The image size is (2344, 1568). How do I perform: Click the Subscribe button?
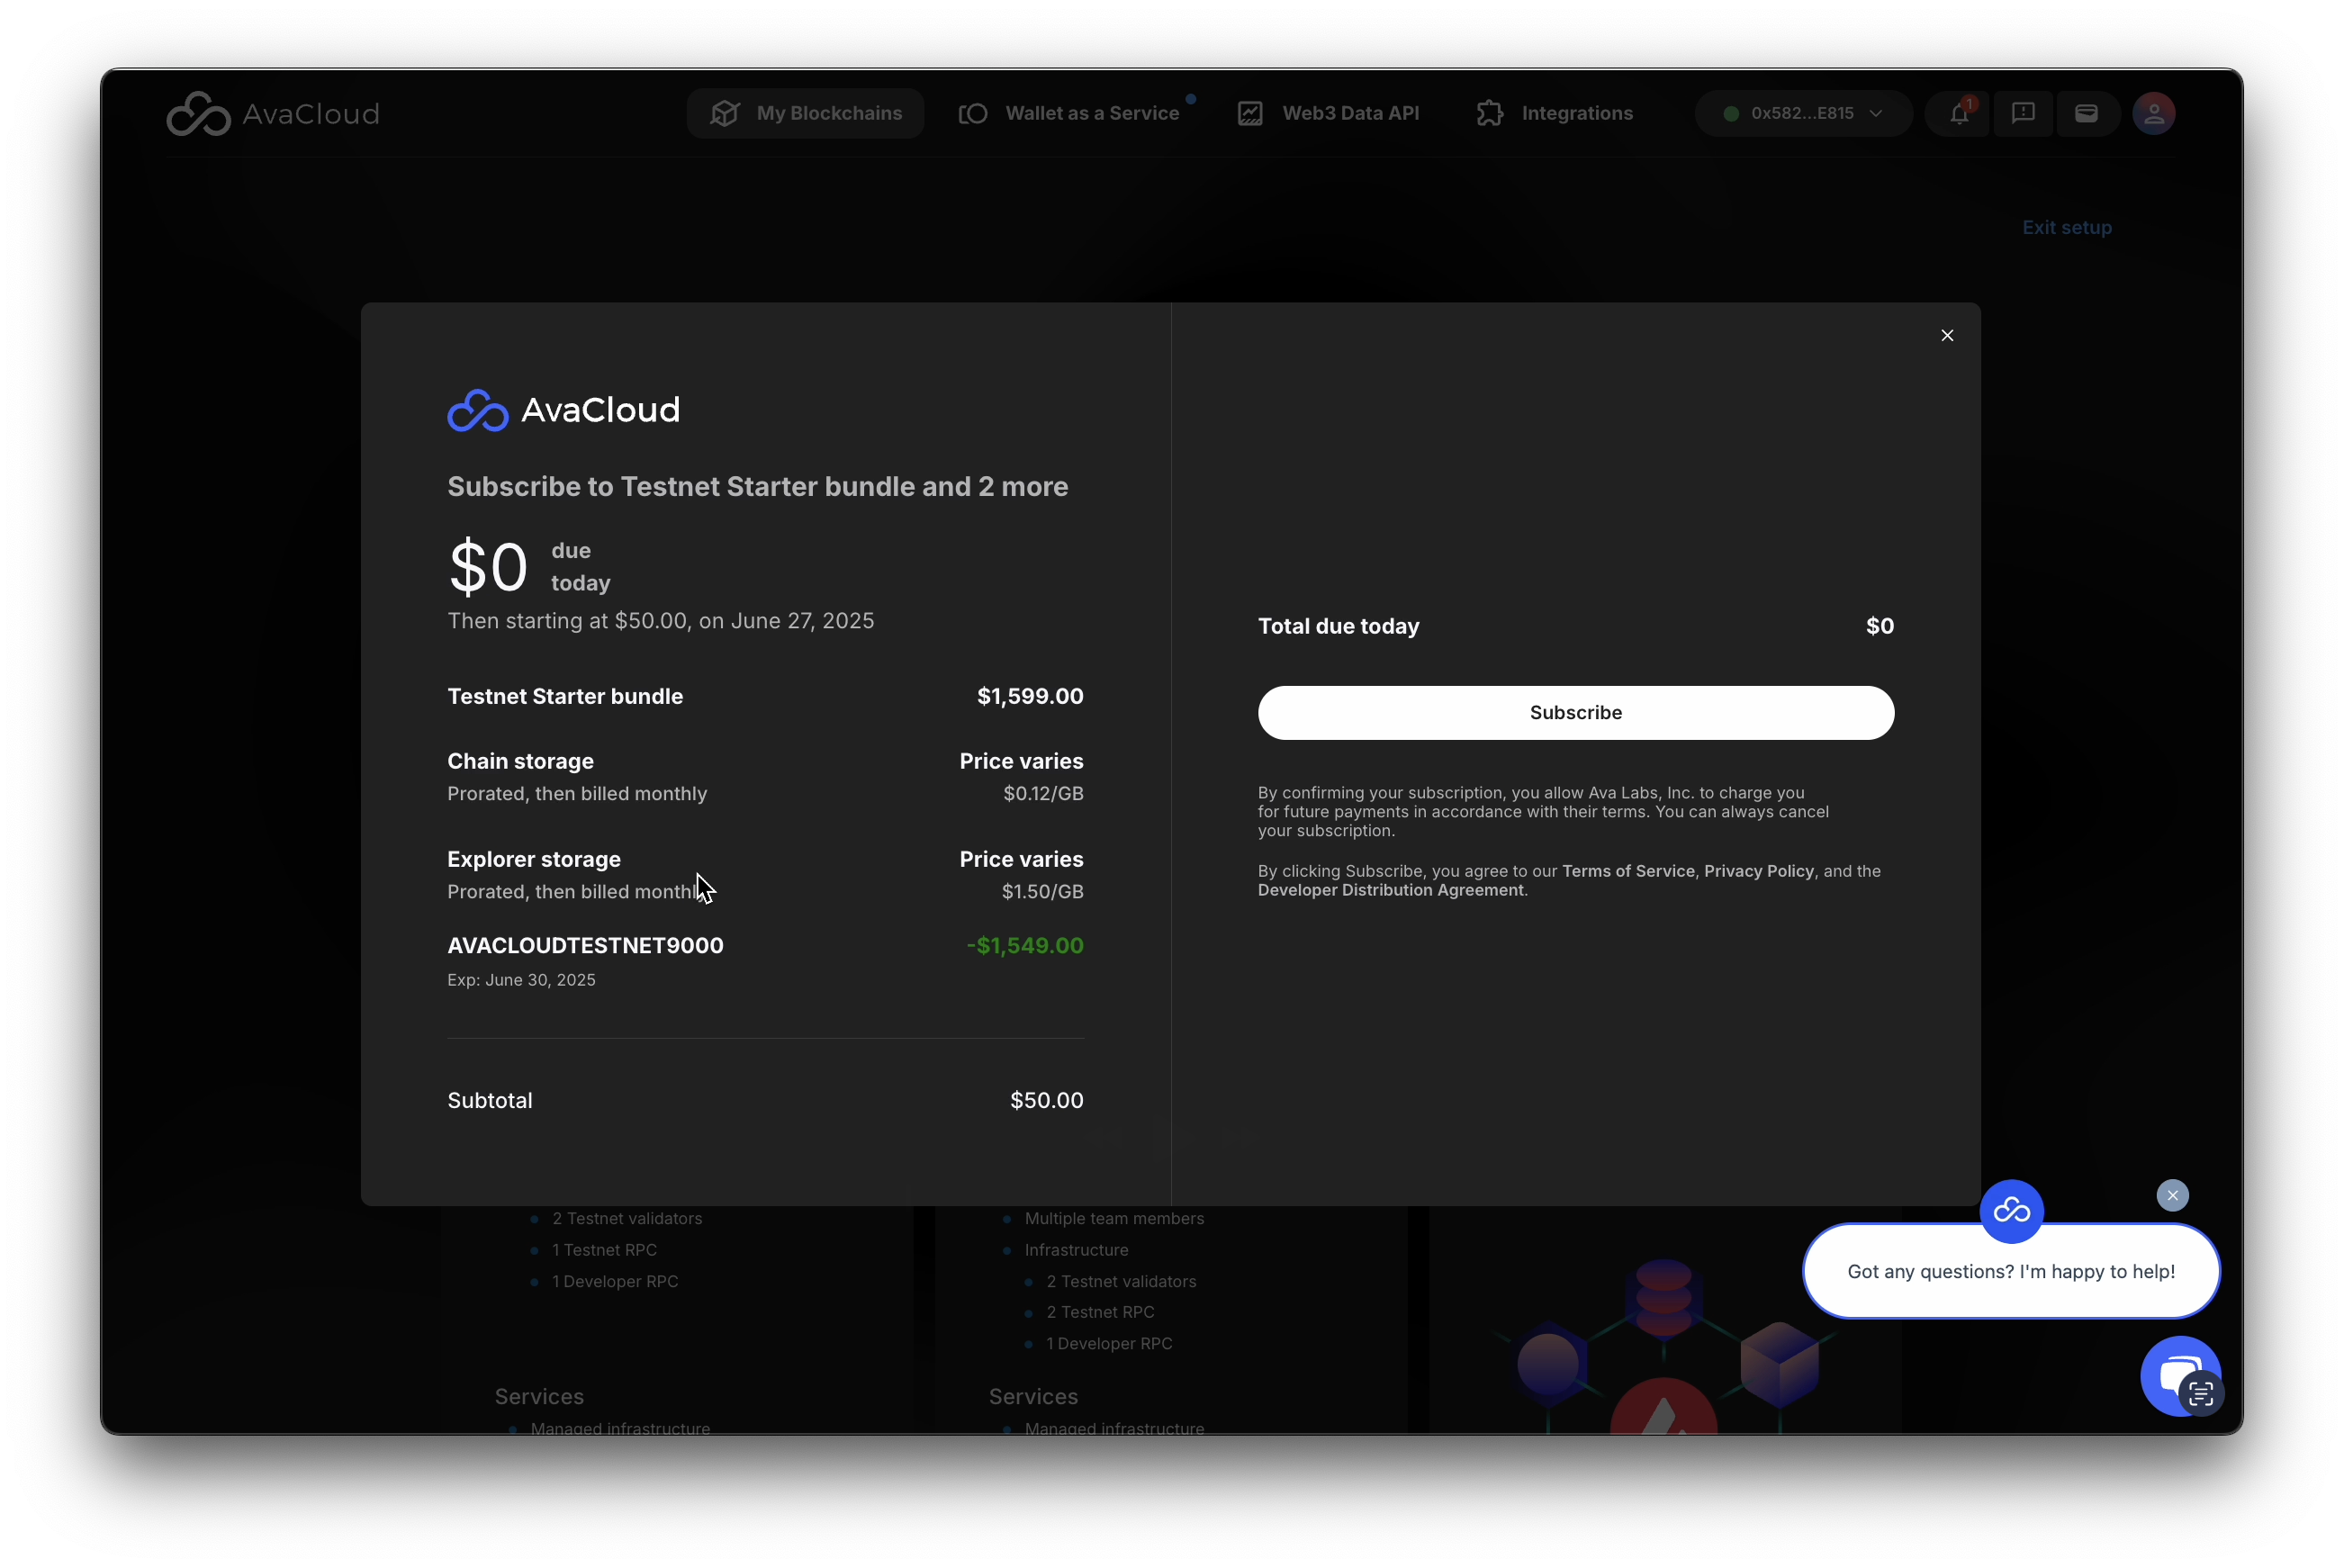pos(1575,712)
